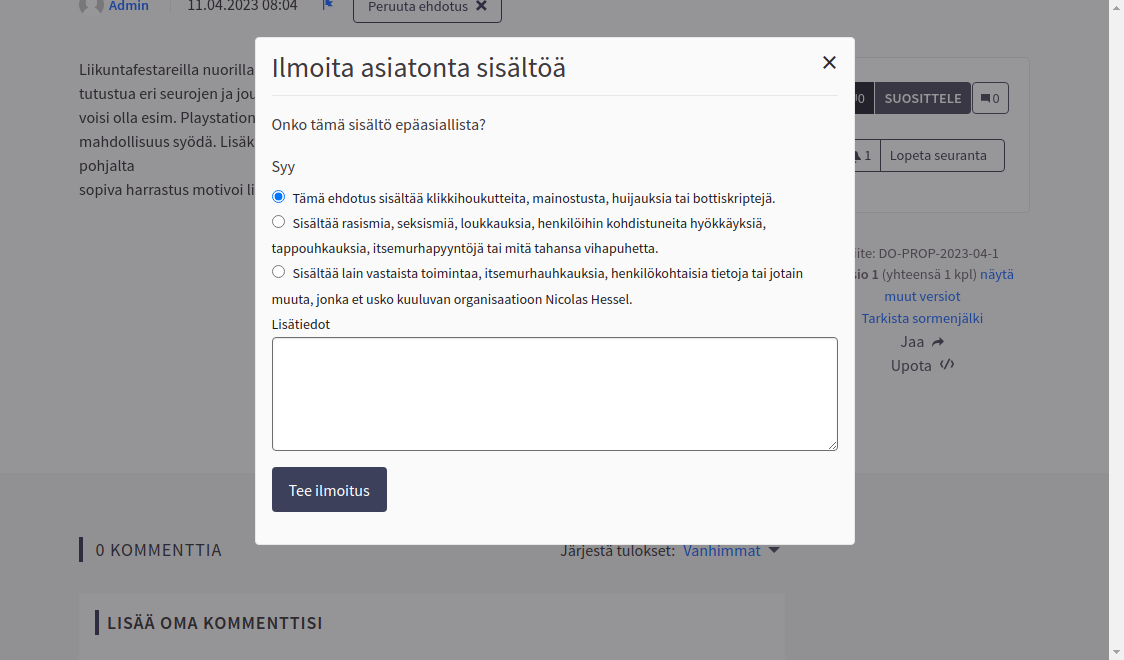This screenshot has width=1124, height=660.
Task: Click the scrollbar down arrow
Action: (x=1115, y=651)
